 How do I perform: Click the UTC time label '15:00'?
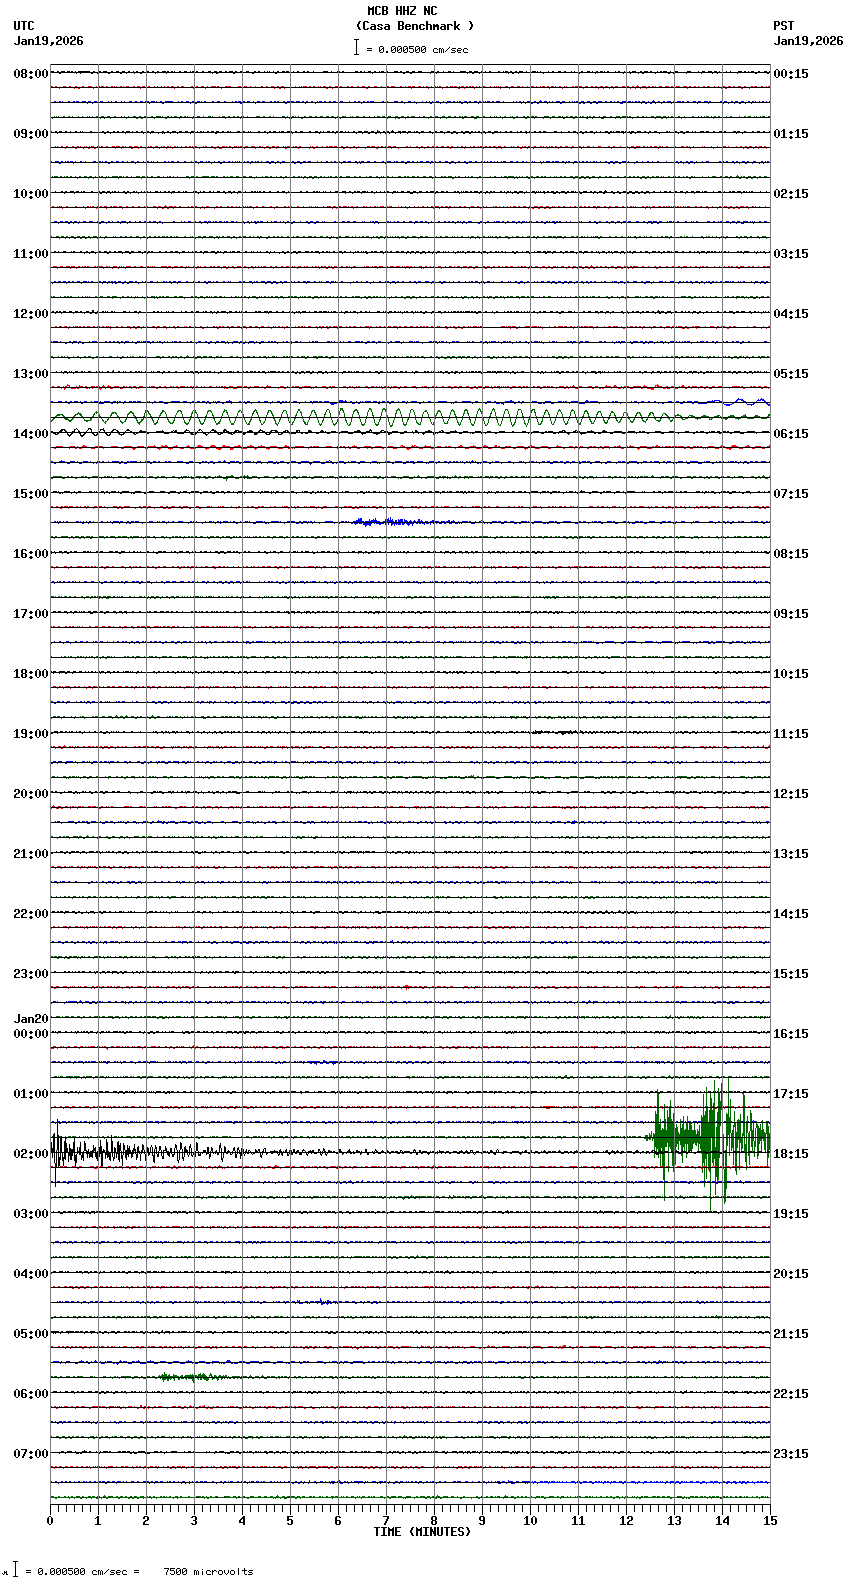pyautogui.click(x=31, y=494)
